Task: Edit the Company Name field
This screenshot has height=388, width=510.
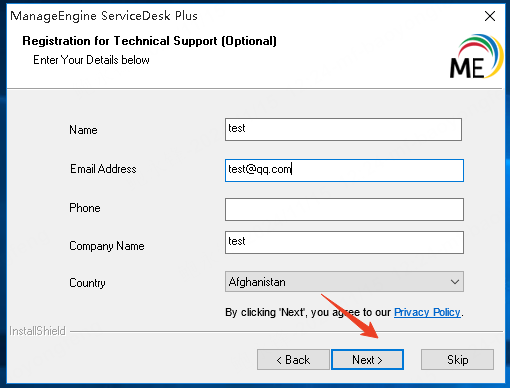Action: (344, 242)
